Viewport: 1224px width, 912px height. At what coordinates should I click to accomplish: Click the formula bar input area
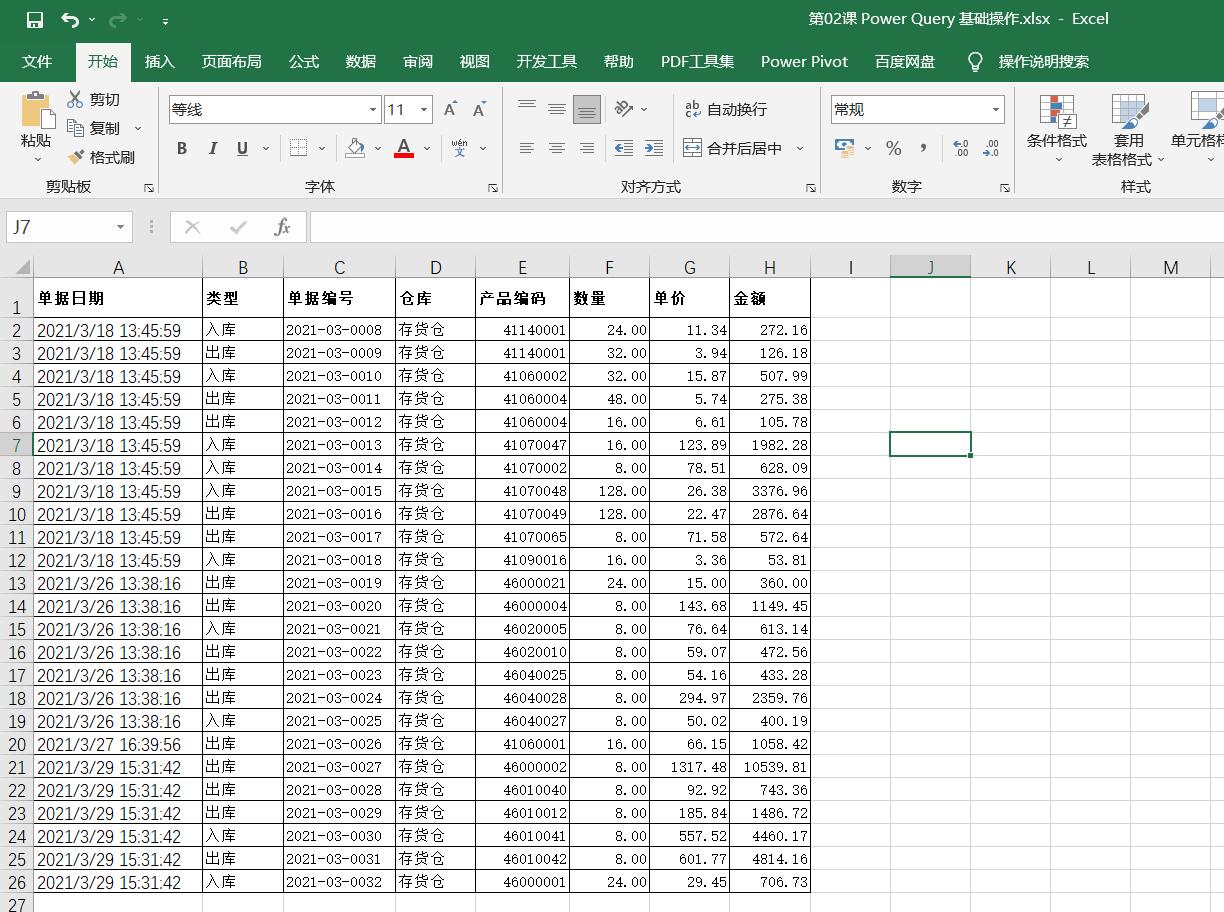[767, 227]
